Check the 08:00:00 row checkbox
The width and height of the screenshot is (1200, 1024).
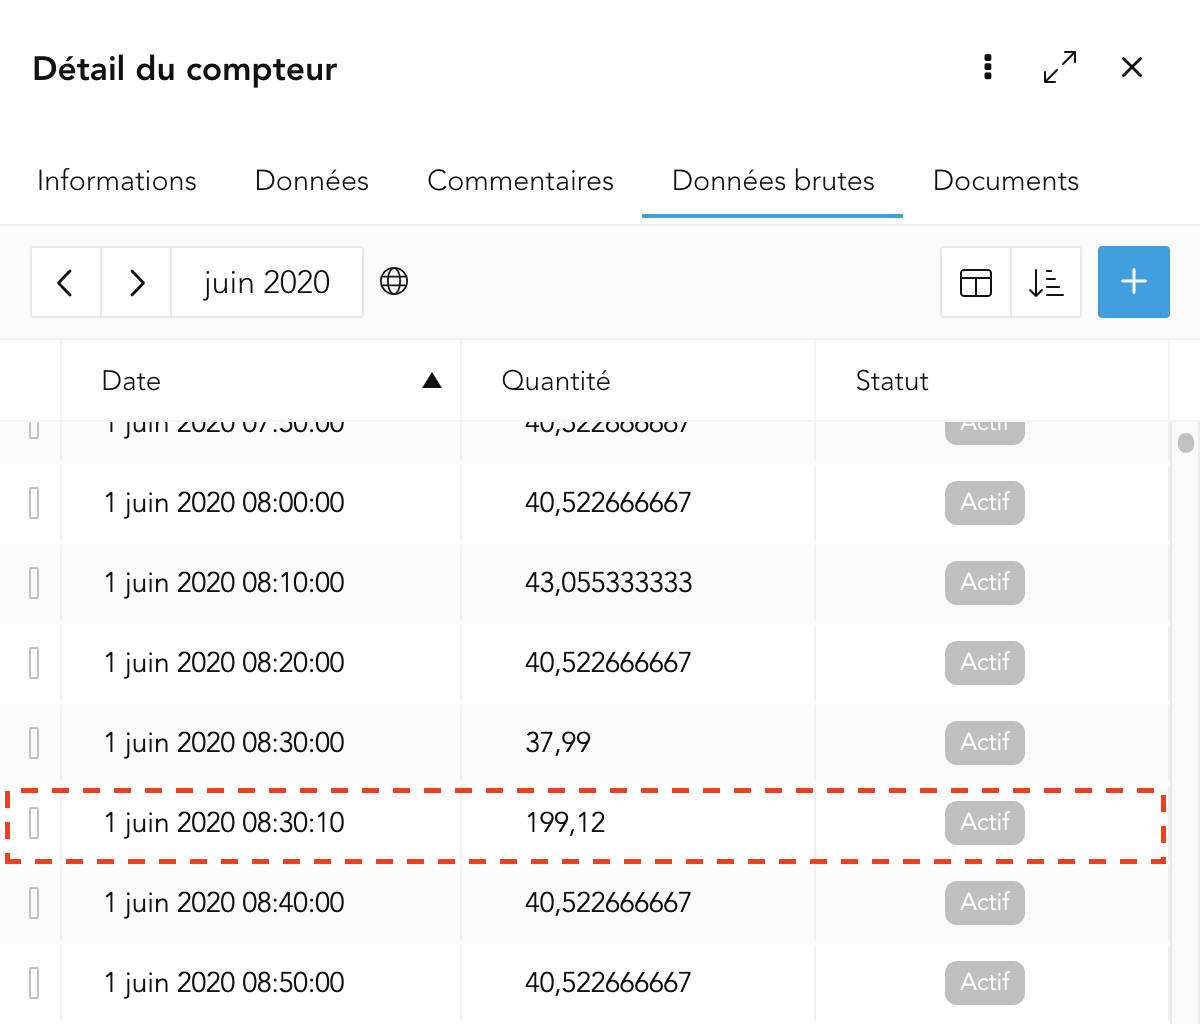point(34,502)
